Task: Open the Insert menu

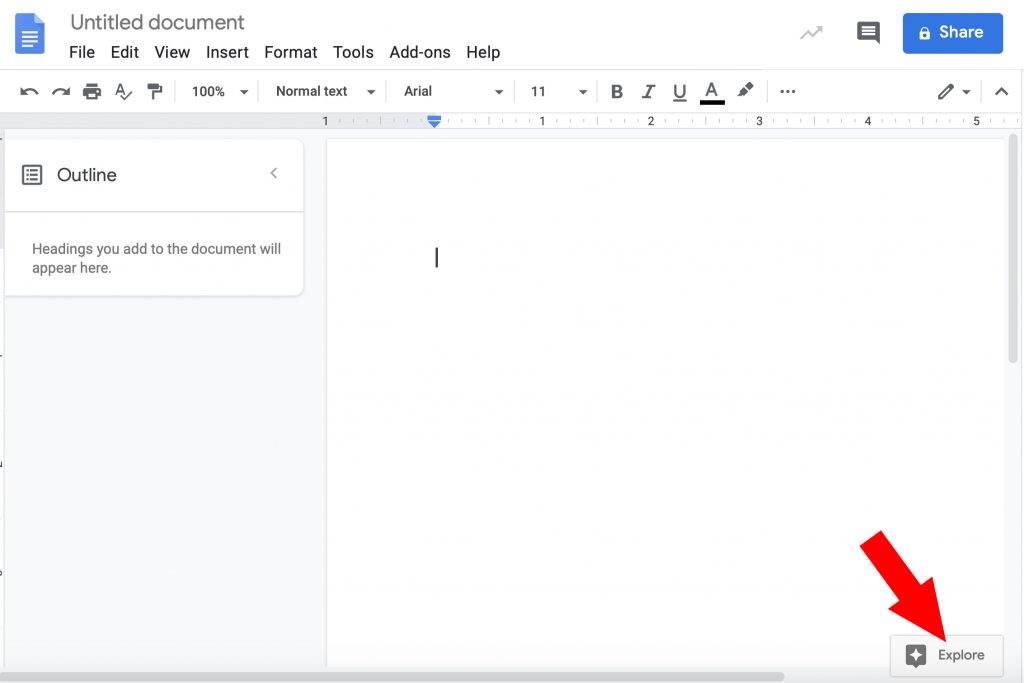Action: pos(227,52)
